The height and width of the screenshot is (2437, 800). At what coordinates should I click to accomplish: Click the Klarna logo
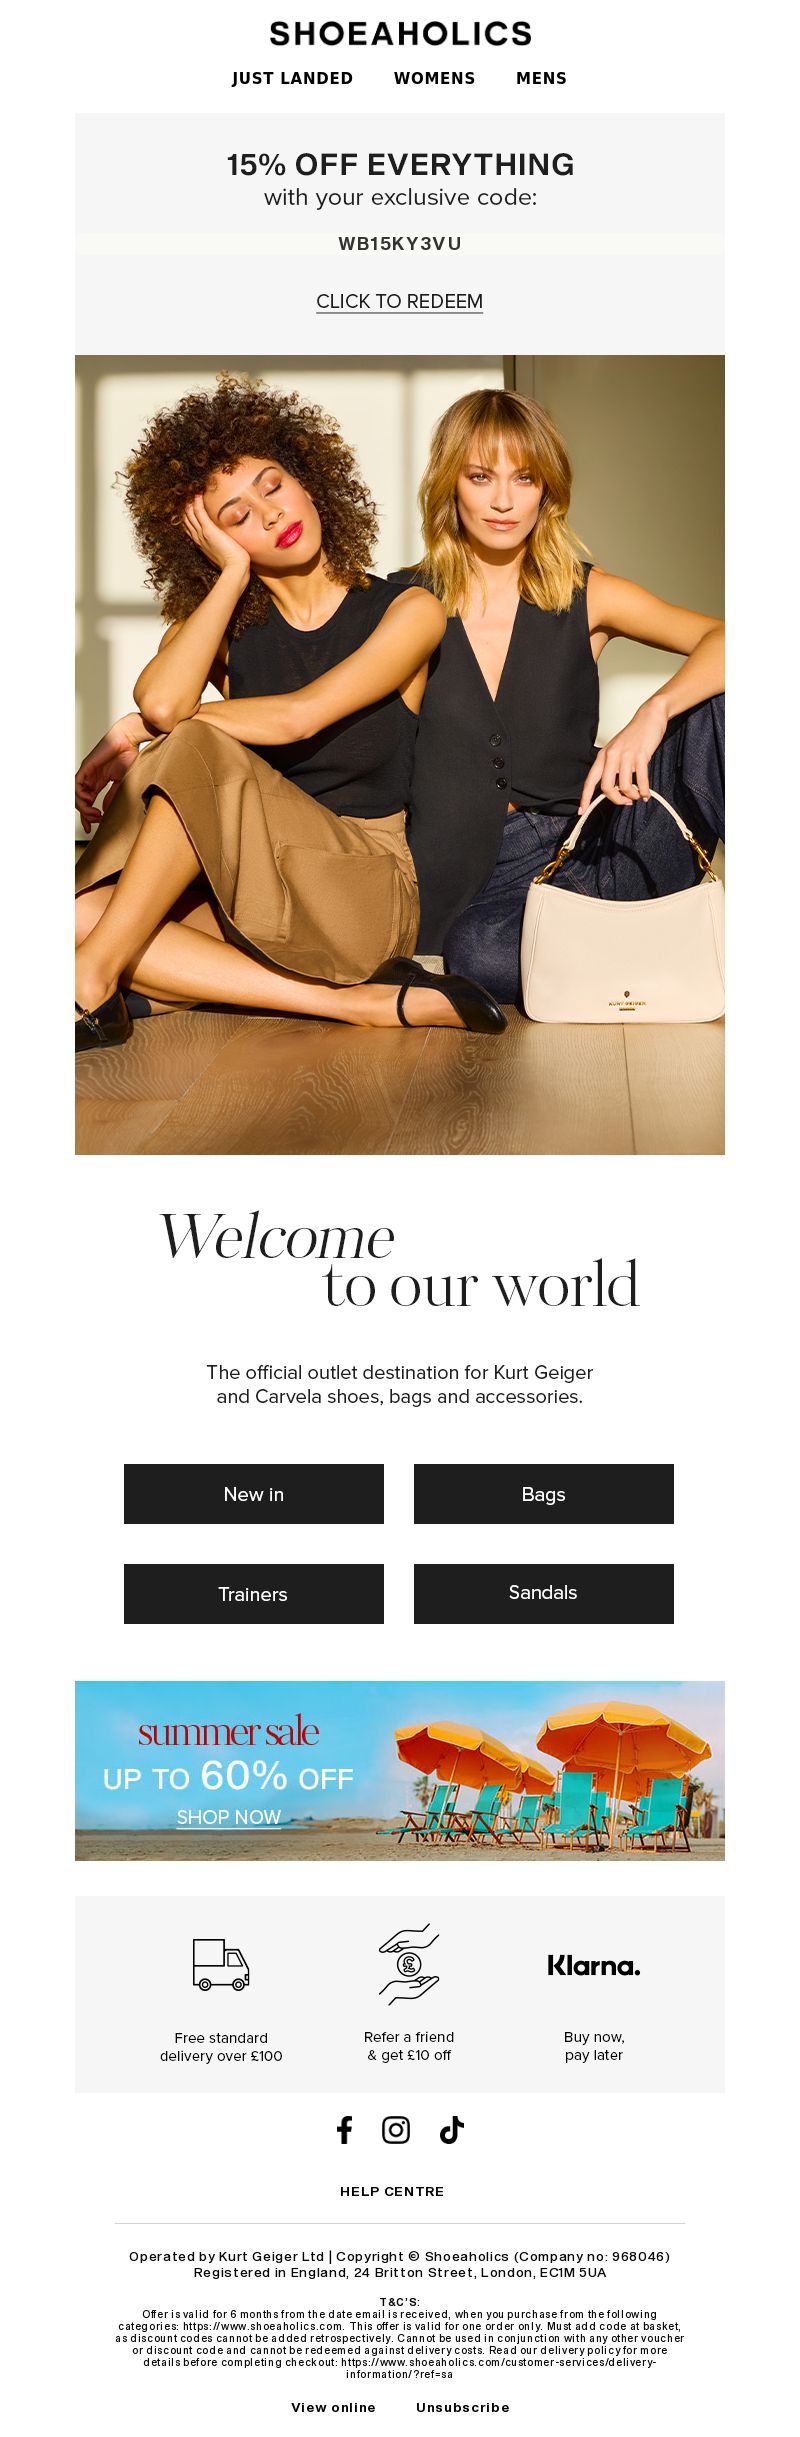(x=594, y=1966)
